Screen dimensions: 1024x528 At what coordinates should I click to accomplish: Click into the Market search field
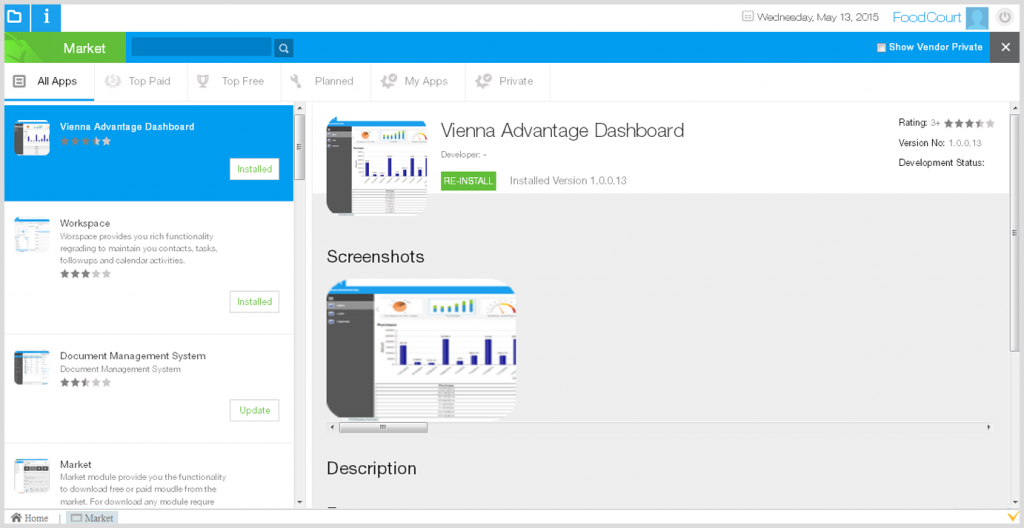click(x=202, y=47)
